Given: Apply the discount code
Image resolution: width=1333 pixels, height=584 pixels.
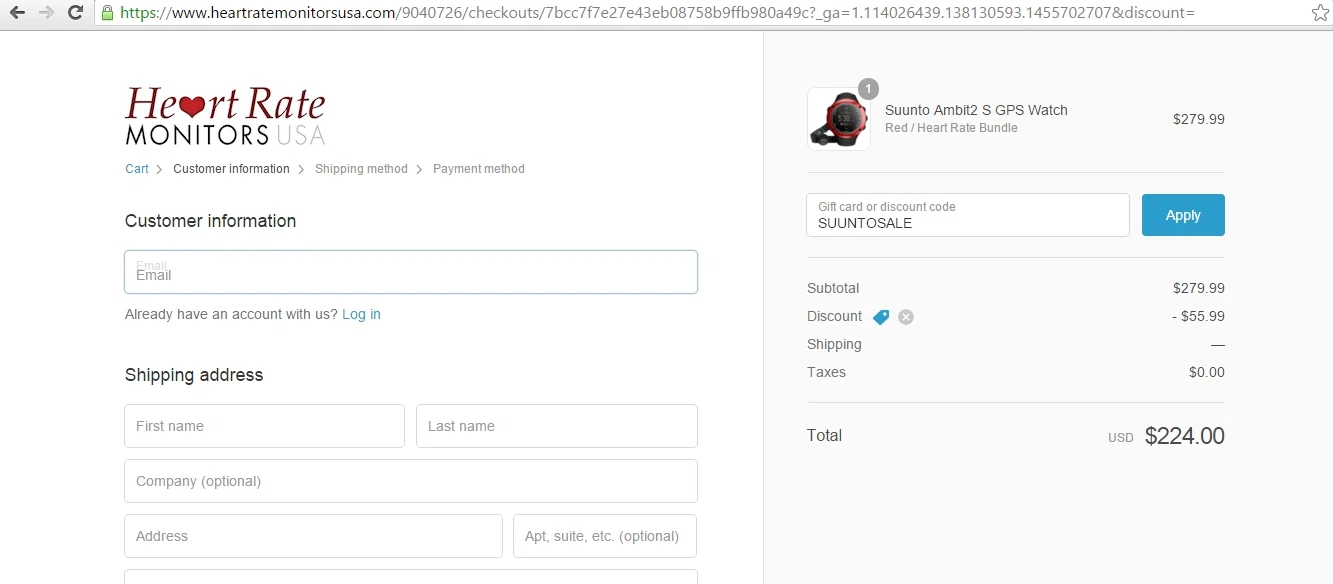Looking at the screenshot, I should [x=1183, y=215].
